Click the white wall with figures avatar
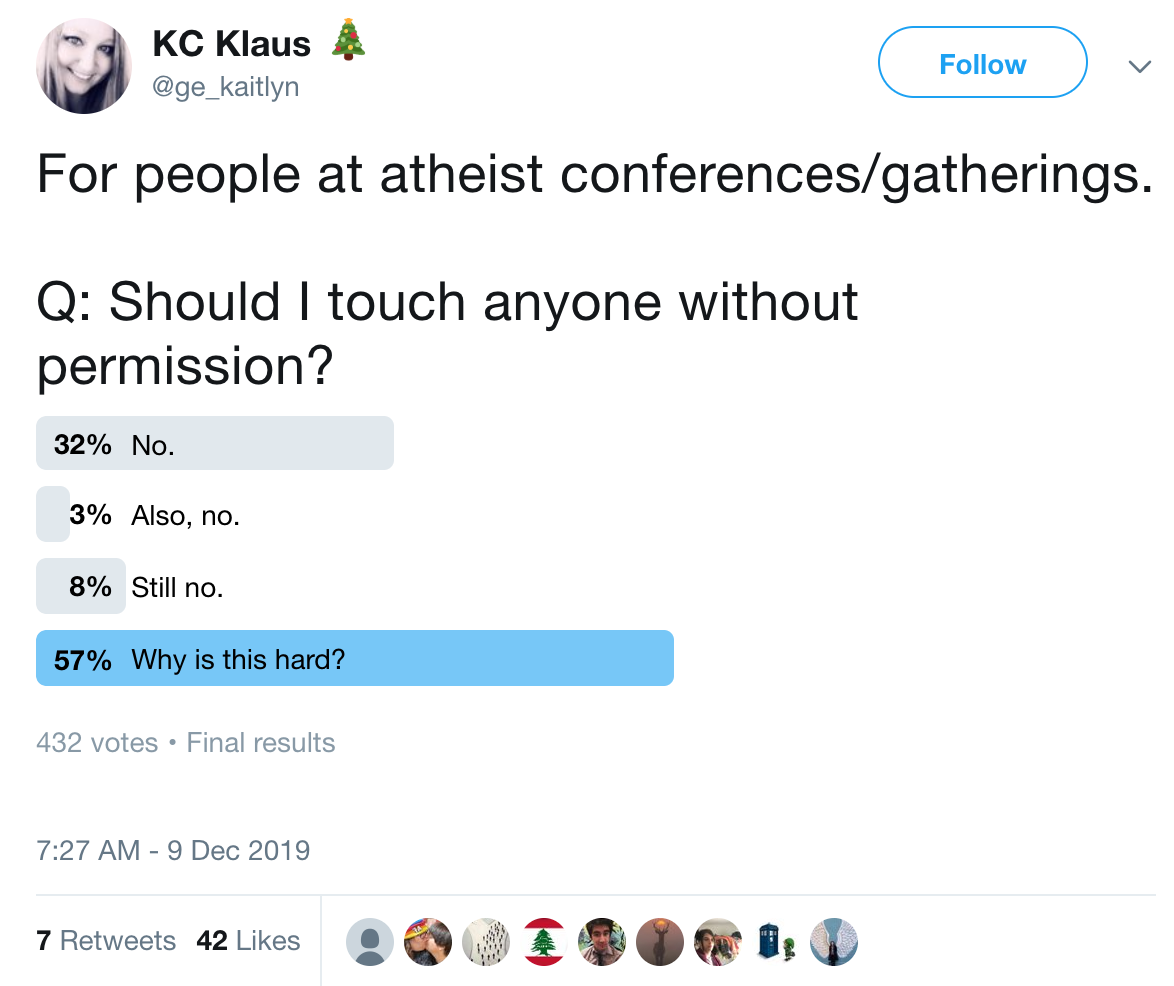Image resolution: width=1174 pixels, height=986 pixels. 486,941
